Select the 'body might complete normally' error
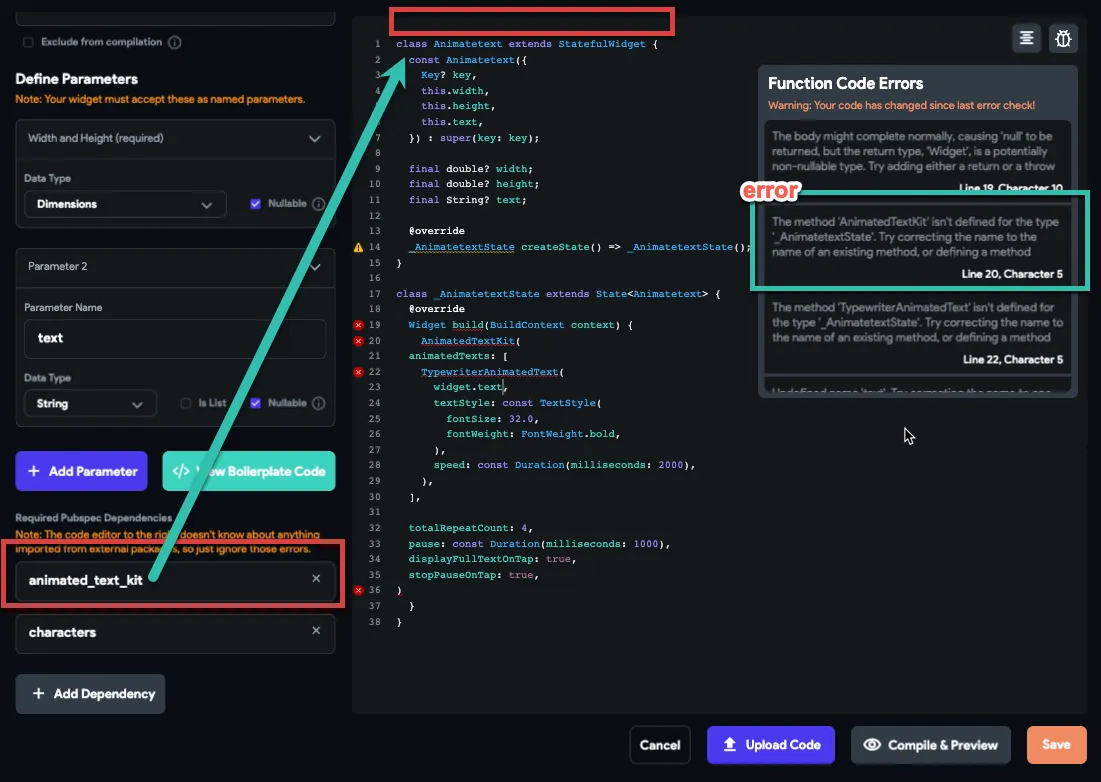1101x782 pixels. pos(918,160)
